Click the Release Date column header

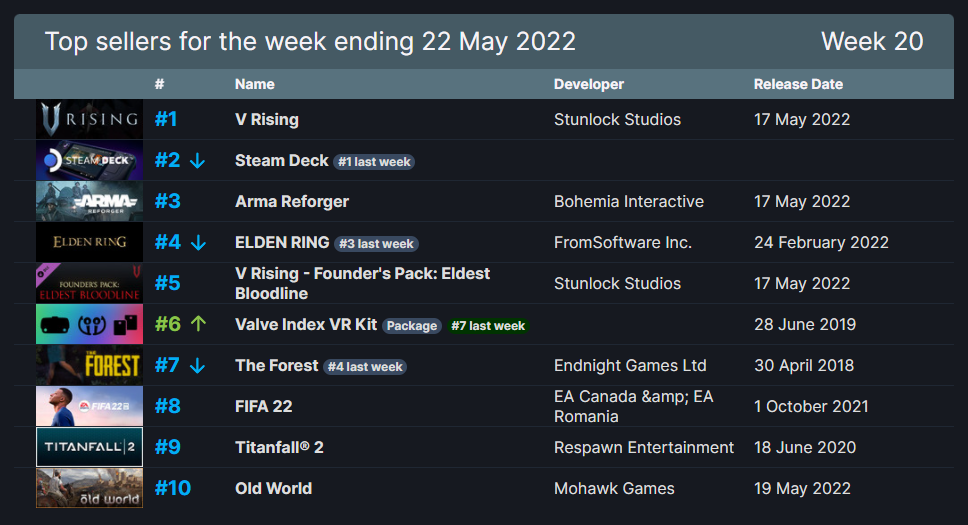tap(798, 84)
